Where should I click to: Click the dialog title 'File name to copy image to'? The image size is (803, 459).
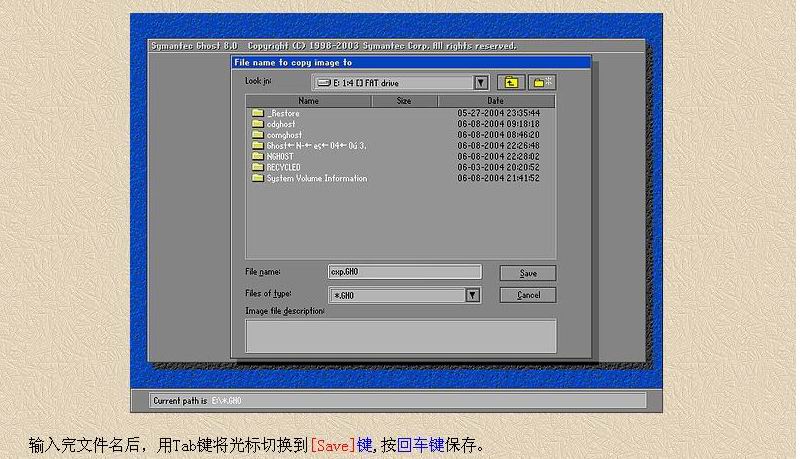pyautogui.click(x=293, y=62)
